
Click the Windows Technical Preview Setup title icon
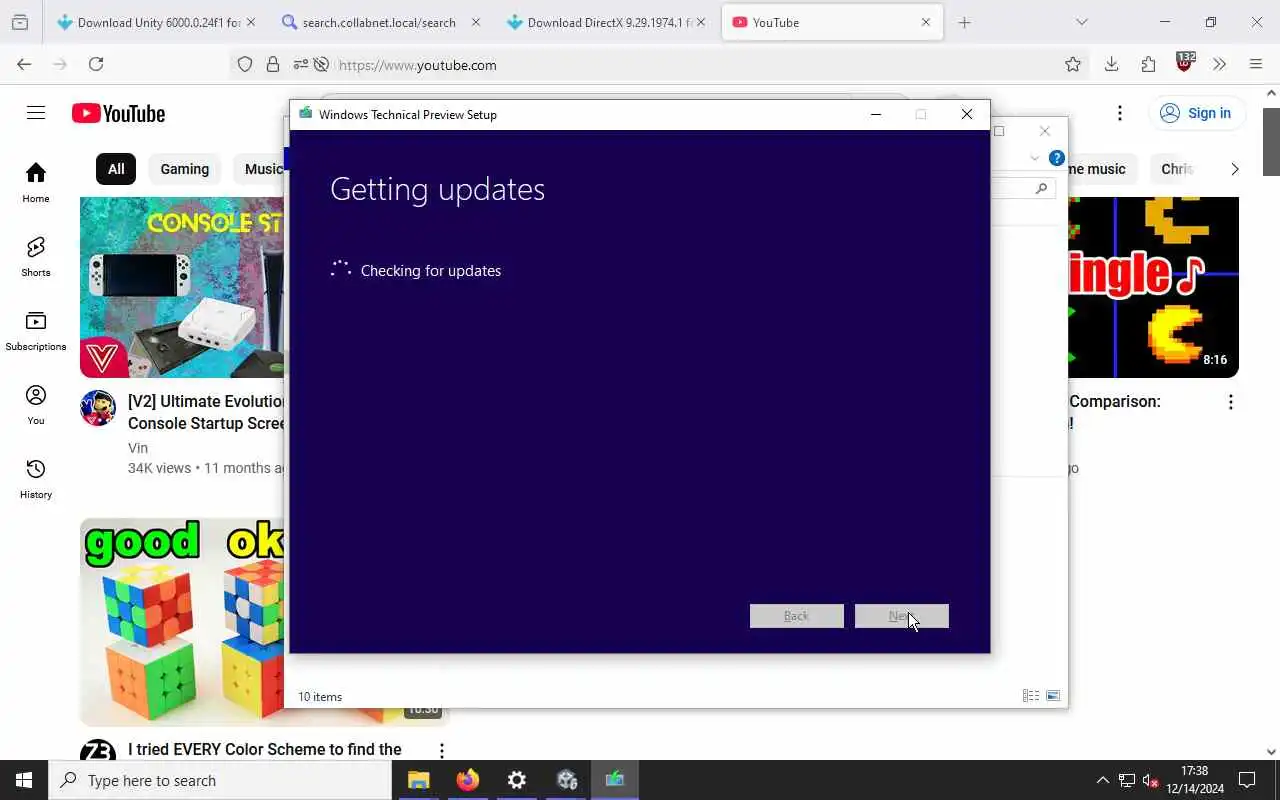305,114
